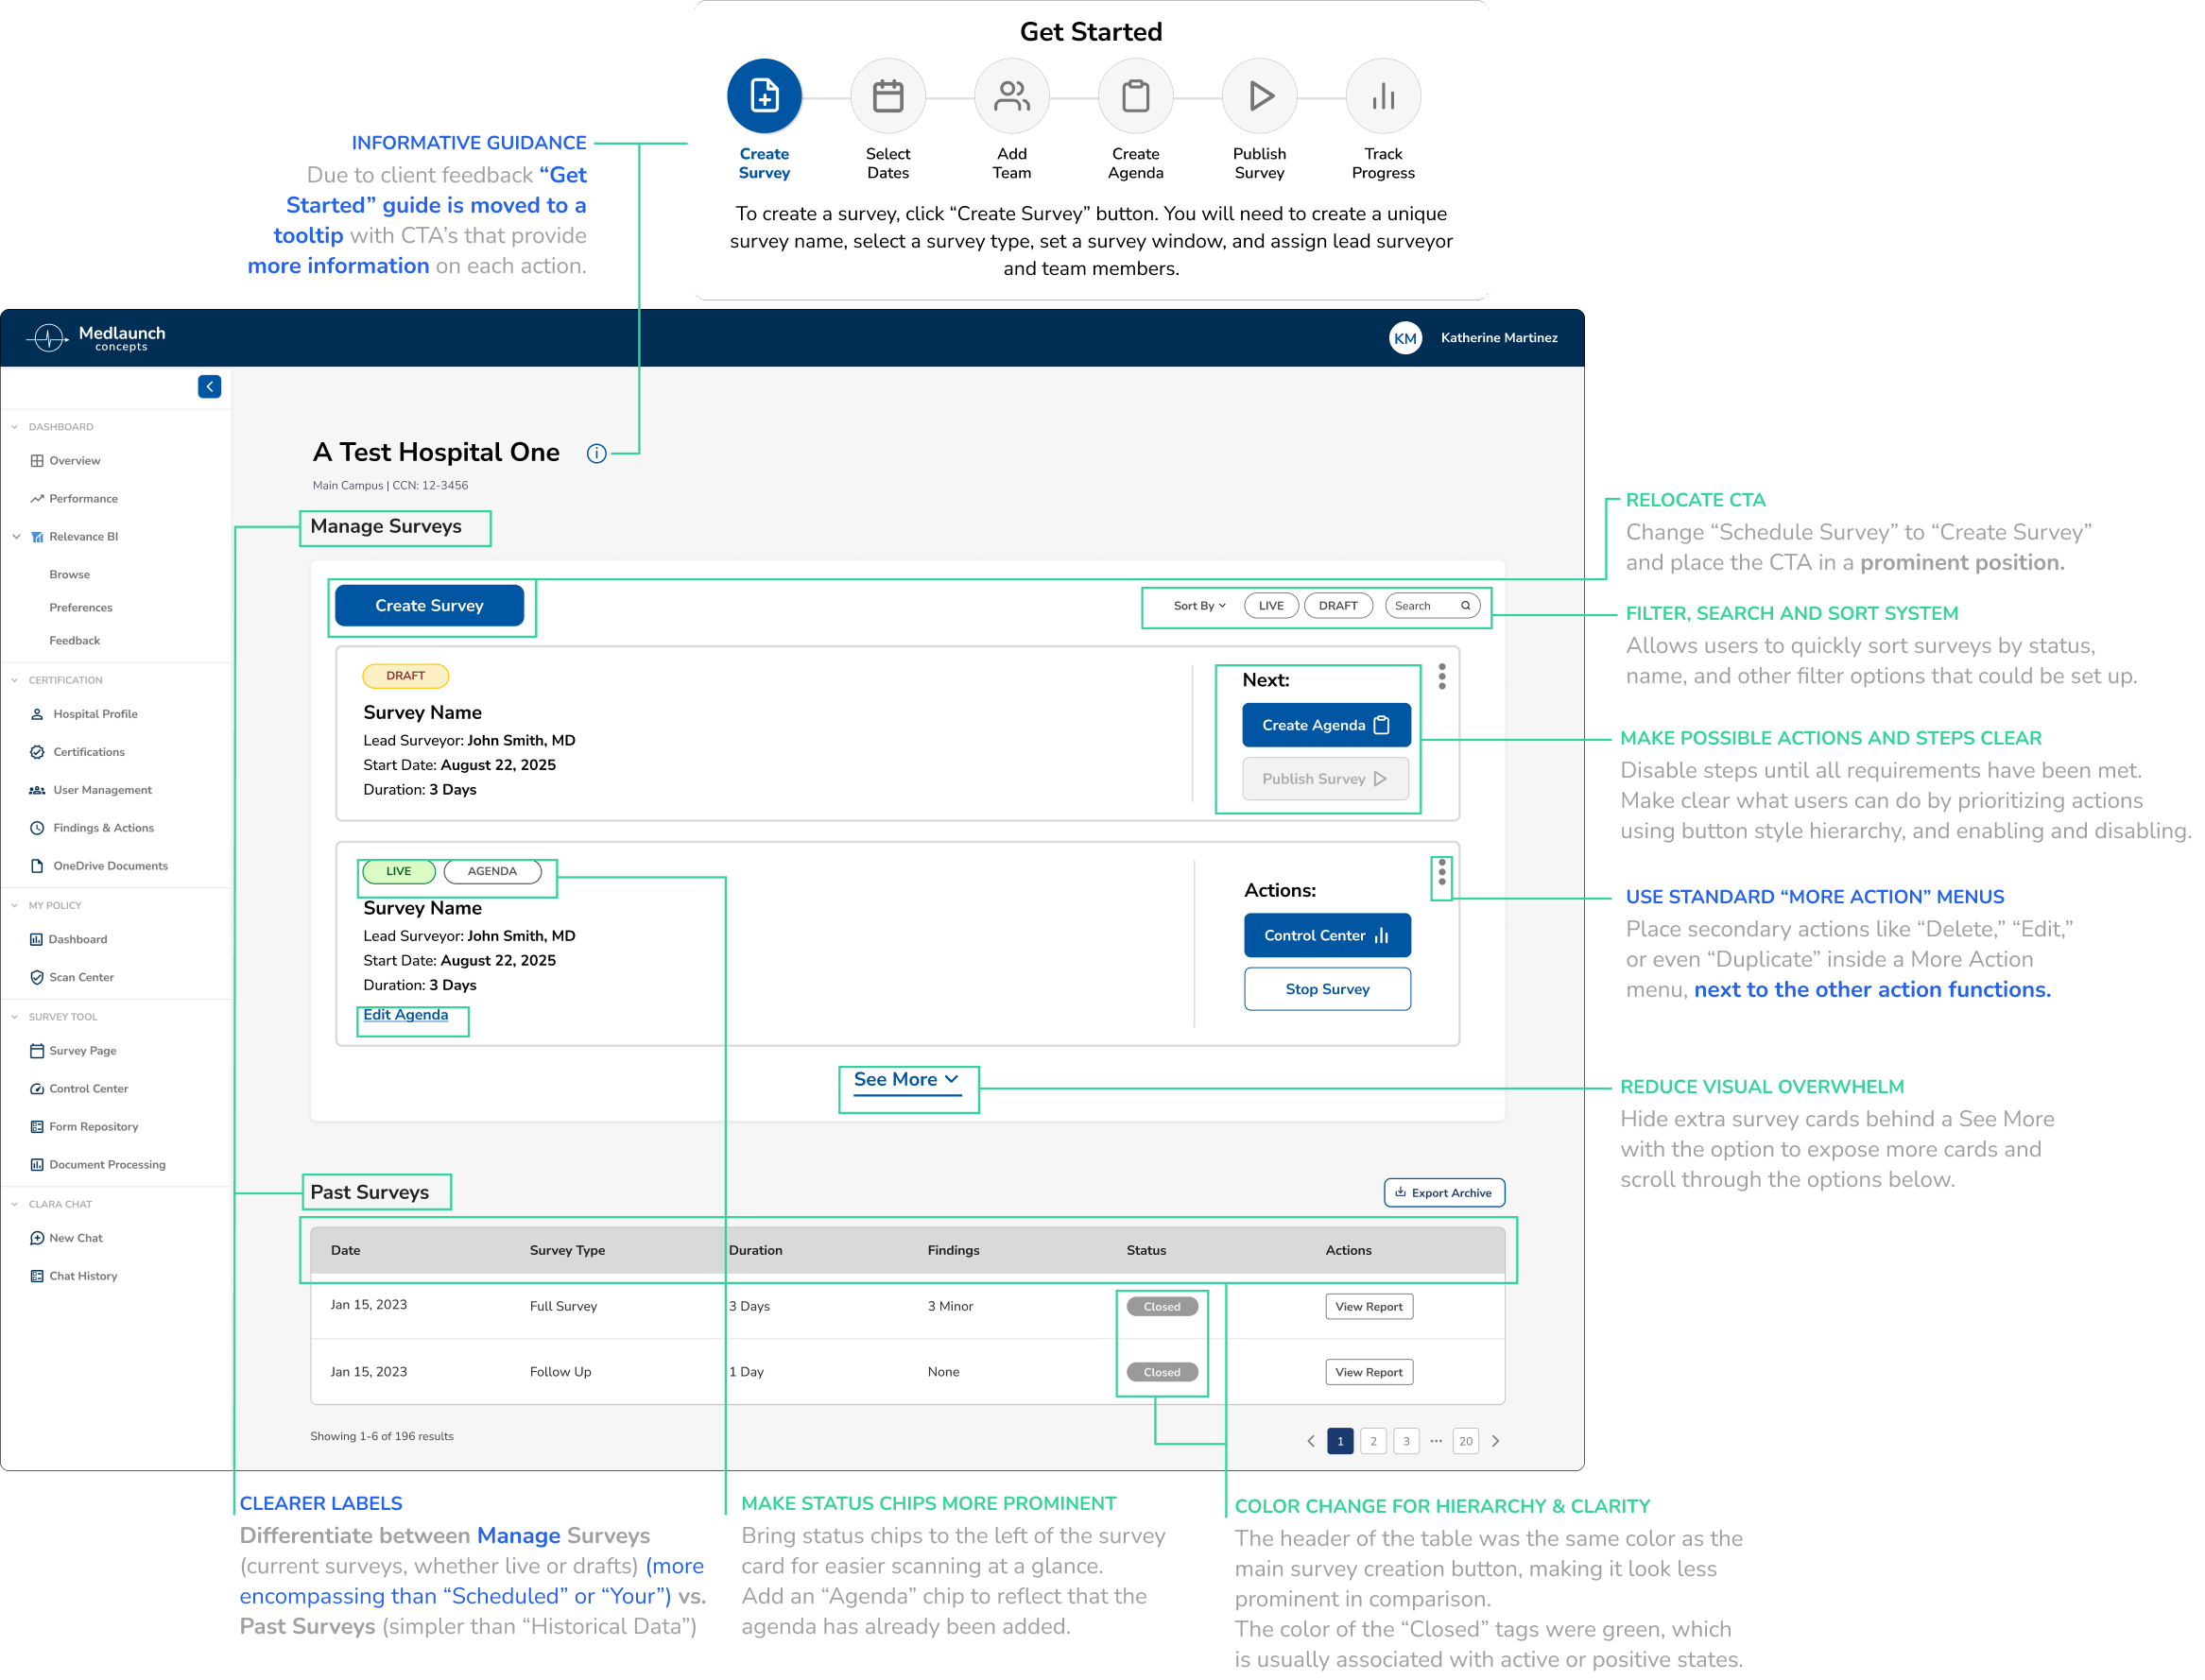Image resolution: width=2205 pixels, height=1680 pixels.
Task: Open Chat History from the sidebar menu
Action: coord(81,1275)
